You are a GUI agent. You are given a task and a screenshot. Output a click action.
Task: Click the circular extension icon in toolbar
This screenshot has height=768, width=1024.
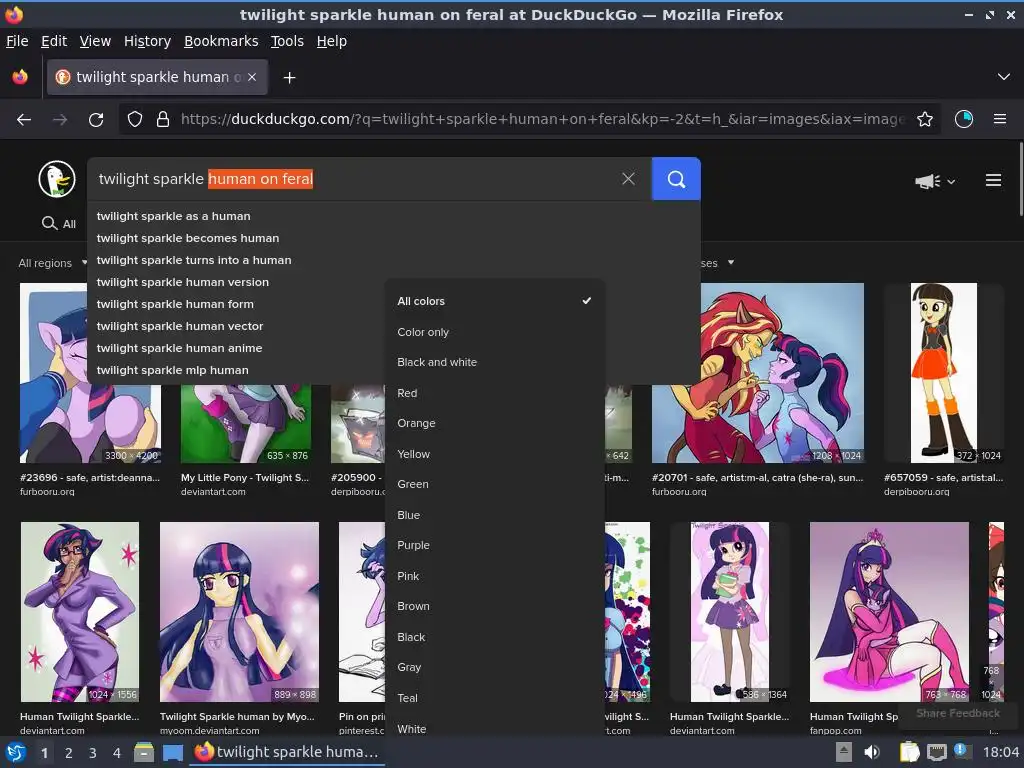coord(964,120)
